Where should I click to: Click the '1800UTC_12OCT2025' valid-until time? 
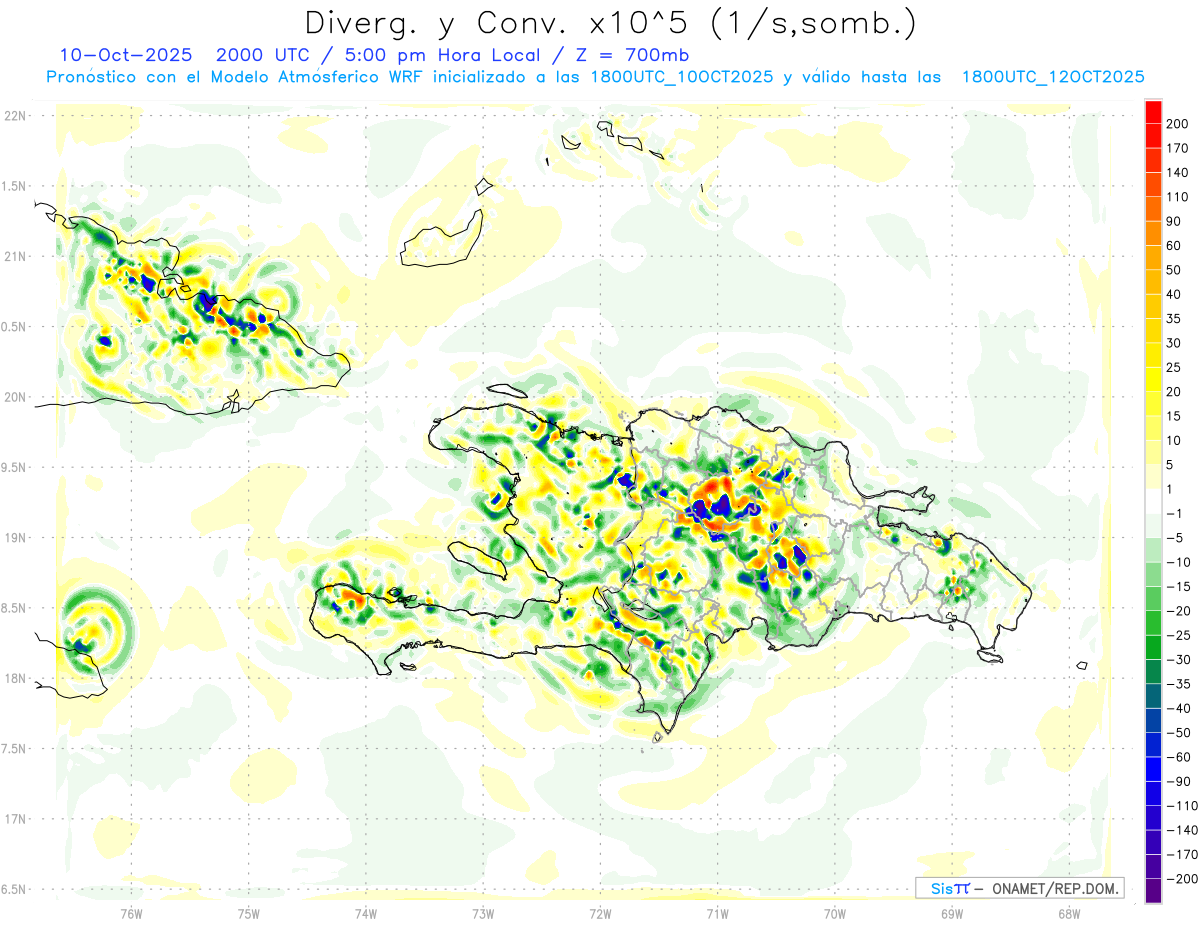(1053, 77)
